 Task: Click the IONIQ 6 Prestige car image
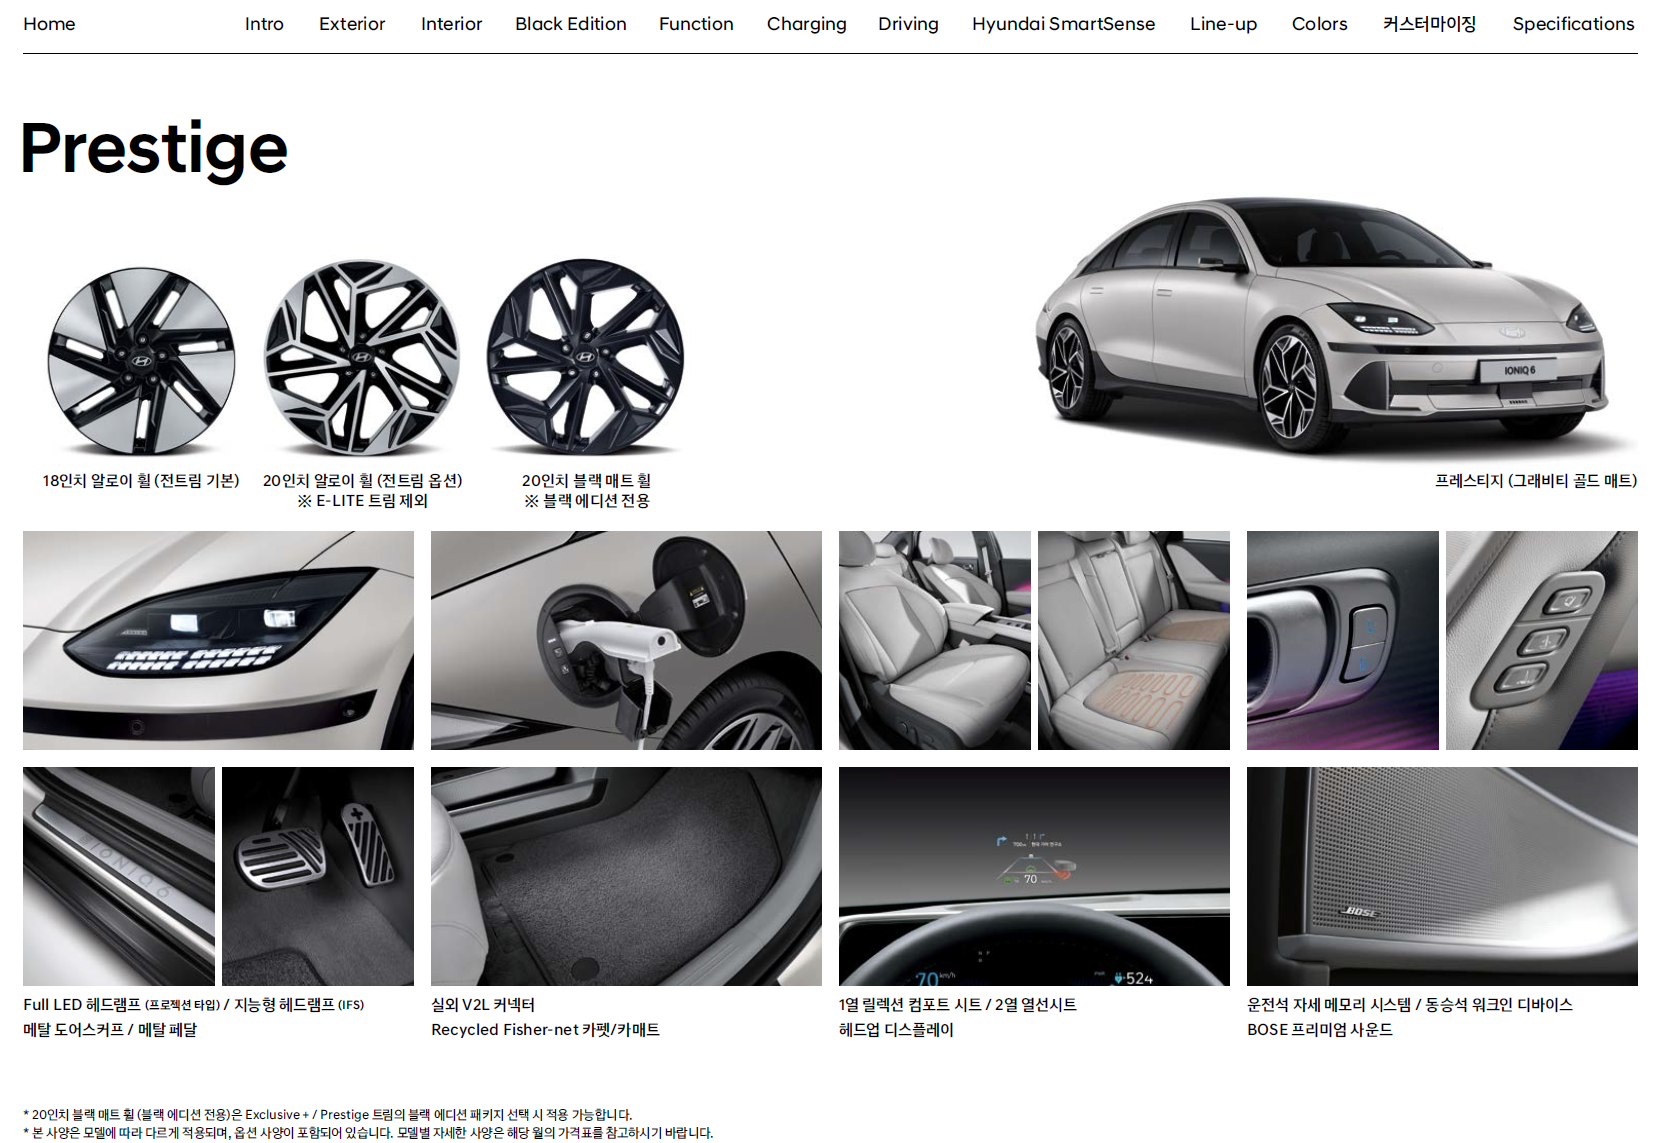click(1322, 324)
